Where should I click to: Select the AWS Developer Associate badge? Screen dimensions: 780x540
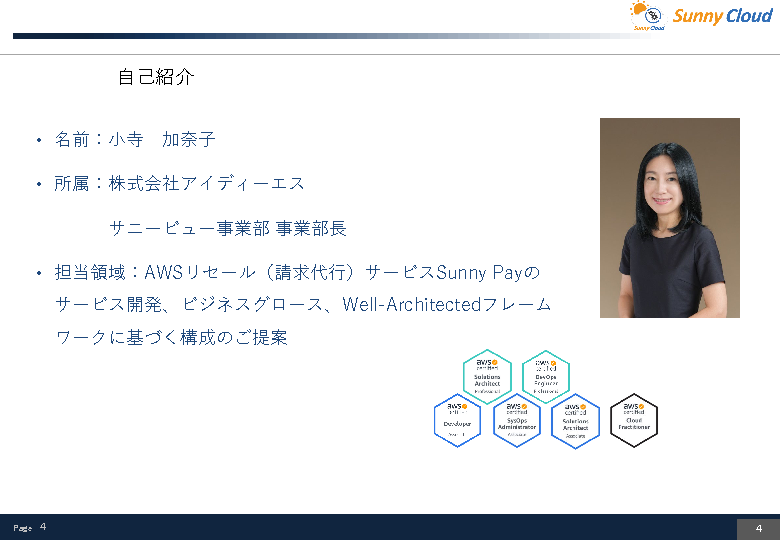pyautogui.click(x=457, y=420)
